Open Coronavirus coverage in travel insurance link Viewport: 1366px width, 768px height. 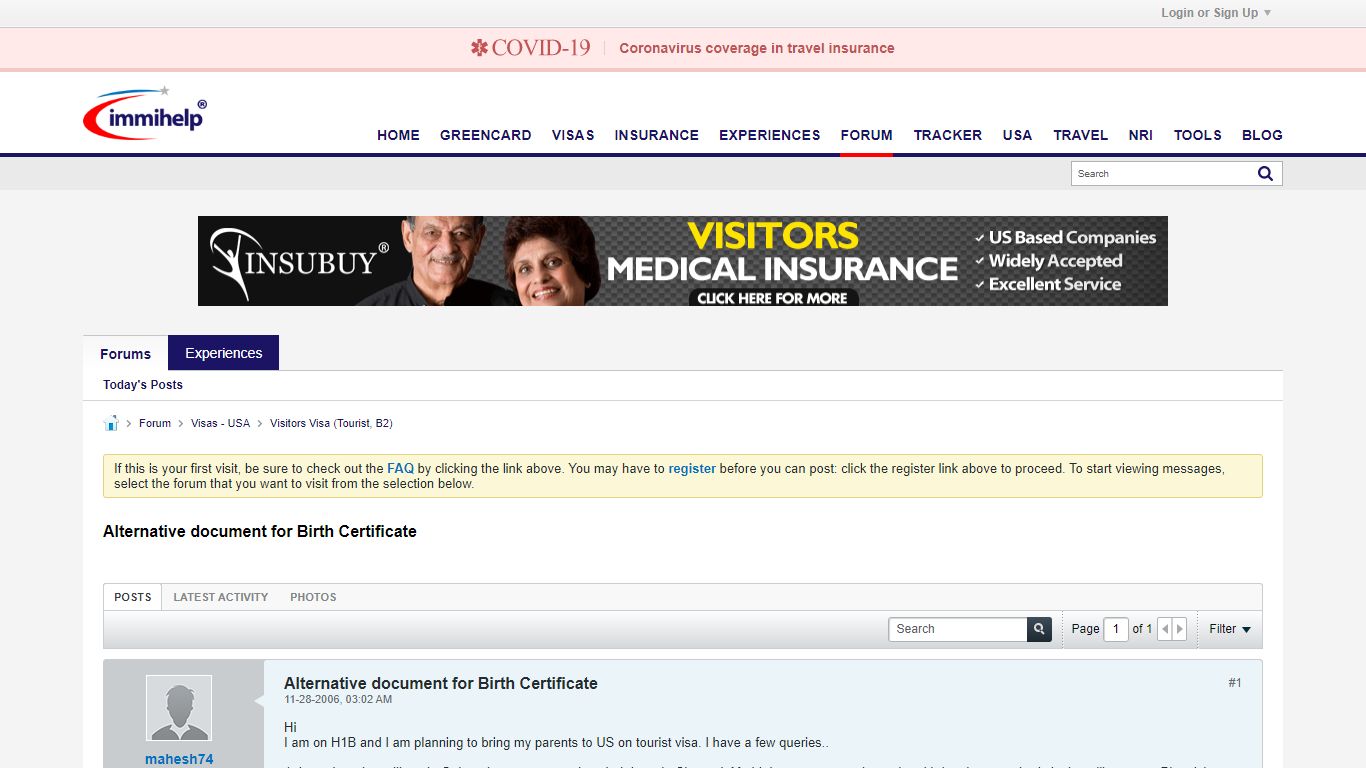(757, 48)
